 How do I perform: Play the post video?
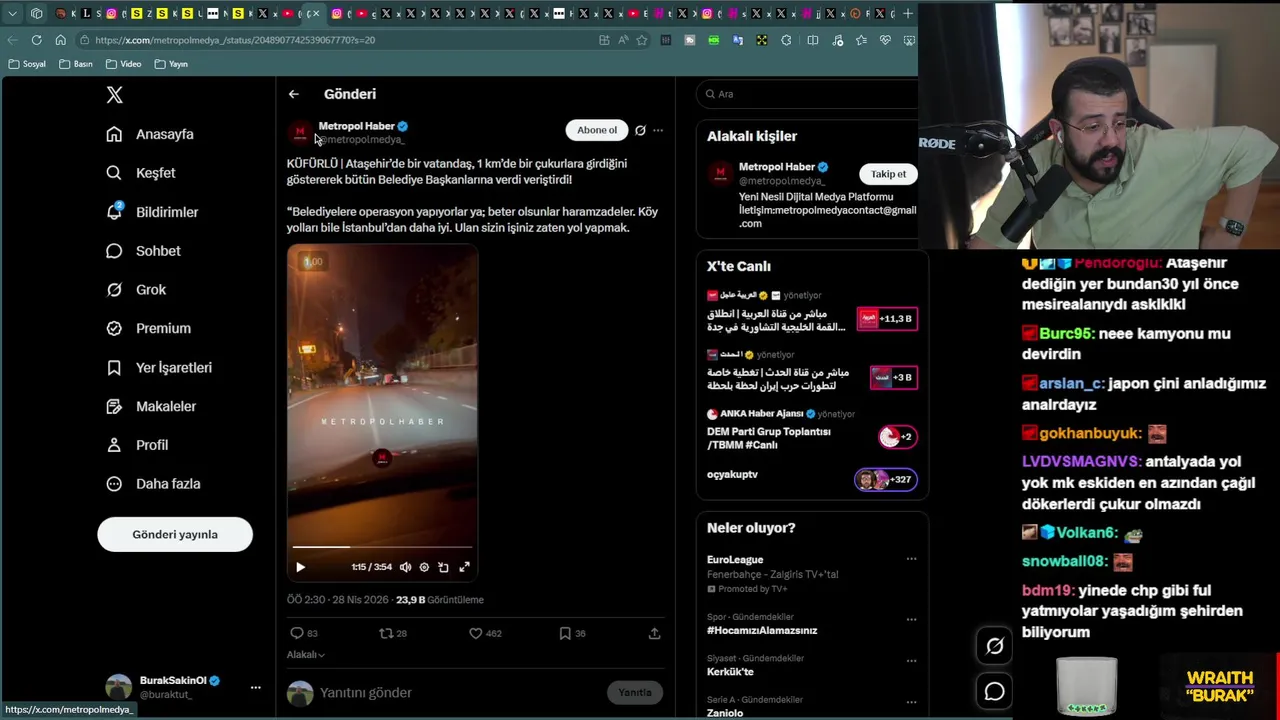pyautogui.click(x=300, y=567)
